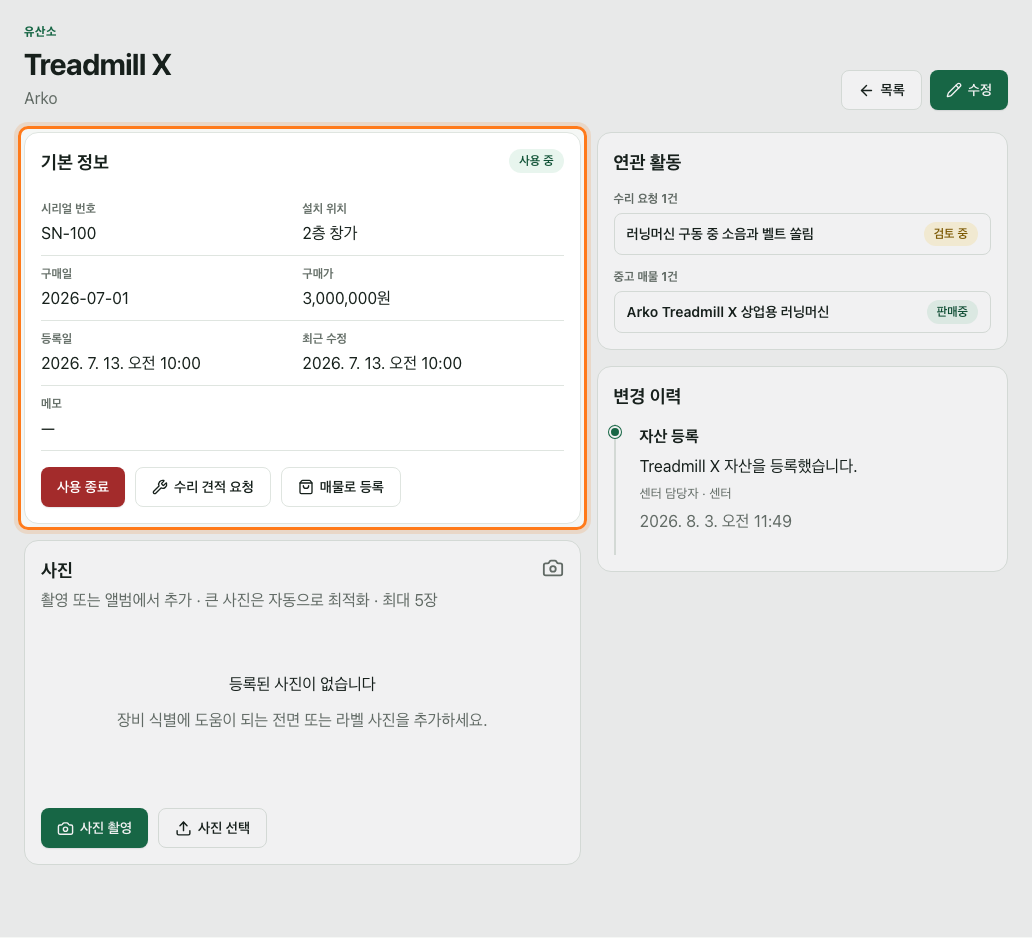Open listing Arko Treadmill X 상업용 러닝머신
Viewport: 1032px width, 938px height.
[x=802, y=312]
